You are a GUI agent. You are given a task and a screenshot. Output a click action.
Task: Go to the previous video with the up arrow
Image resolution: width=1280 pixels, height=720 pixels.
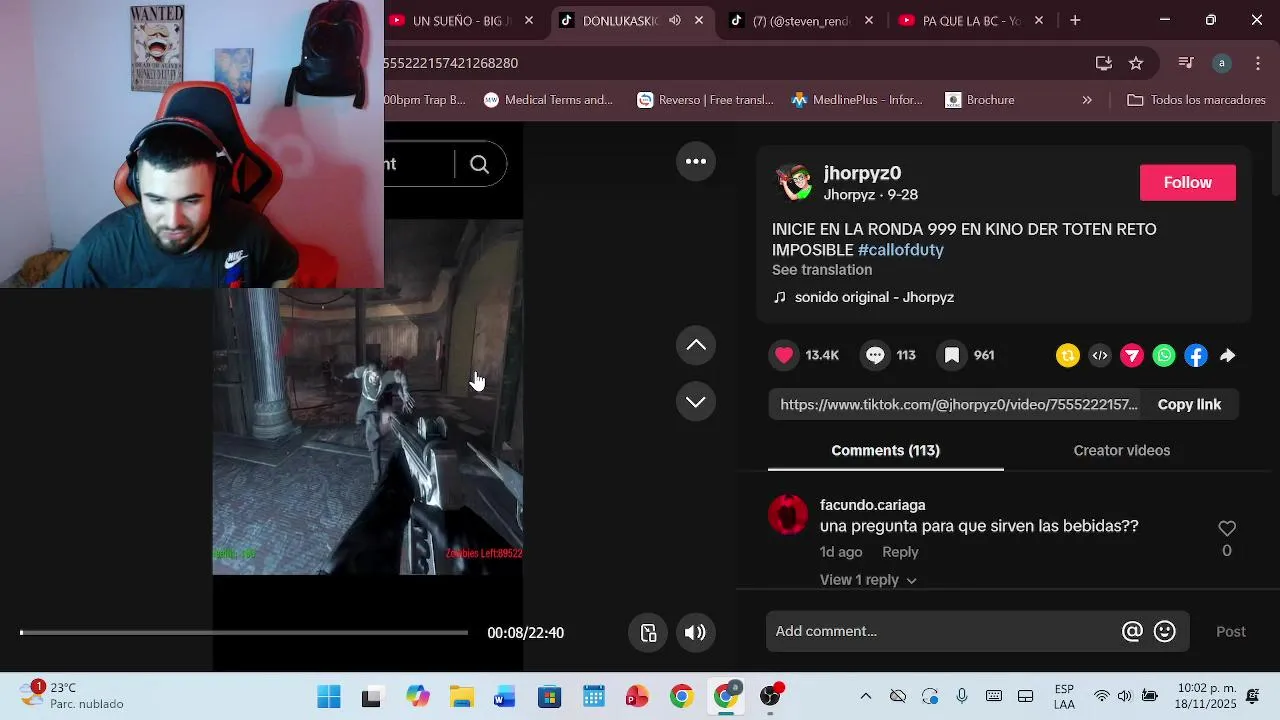point(696,345)
